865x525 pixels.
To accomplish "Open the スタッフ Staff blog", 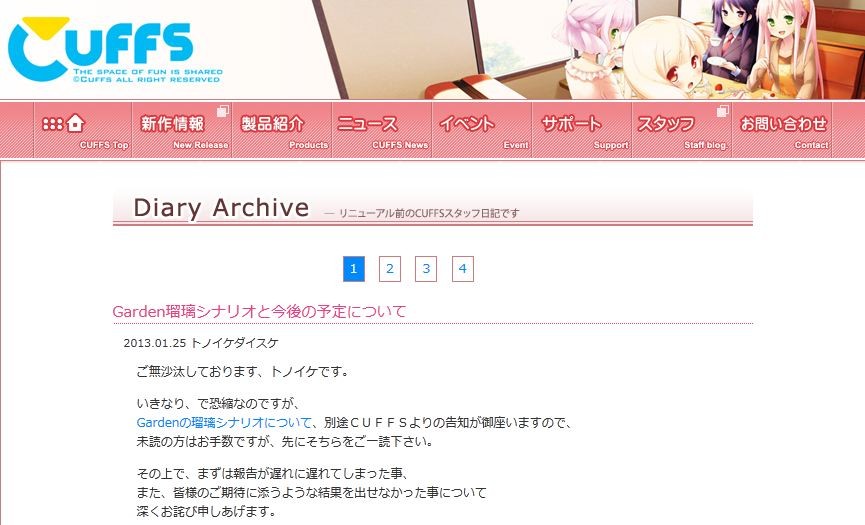I will coord(681,131).
